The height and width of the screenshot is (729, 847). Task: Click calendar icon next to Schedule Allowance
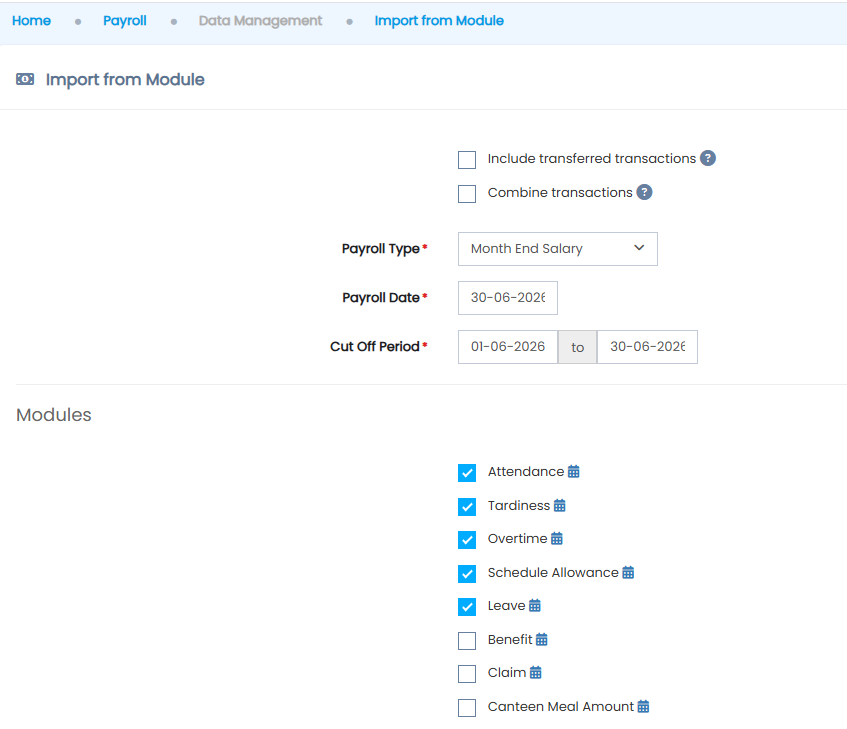point(628,572)
